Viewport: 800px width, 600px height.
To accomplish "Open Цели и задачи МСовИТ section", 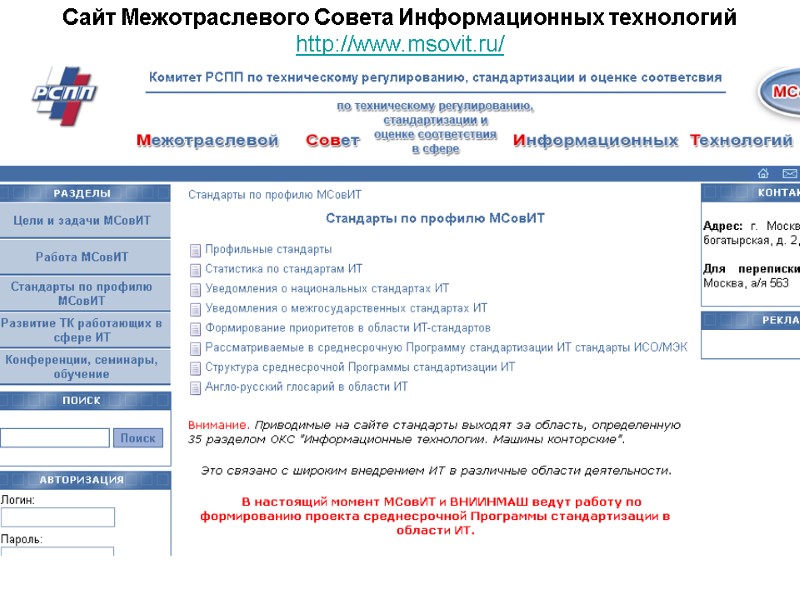I will [85, 220].
